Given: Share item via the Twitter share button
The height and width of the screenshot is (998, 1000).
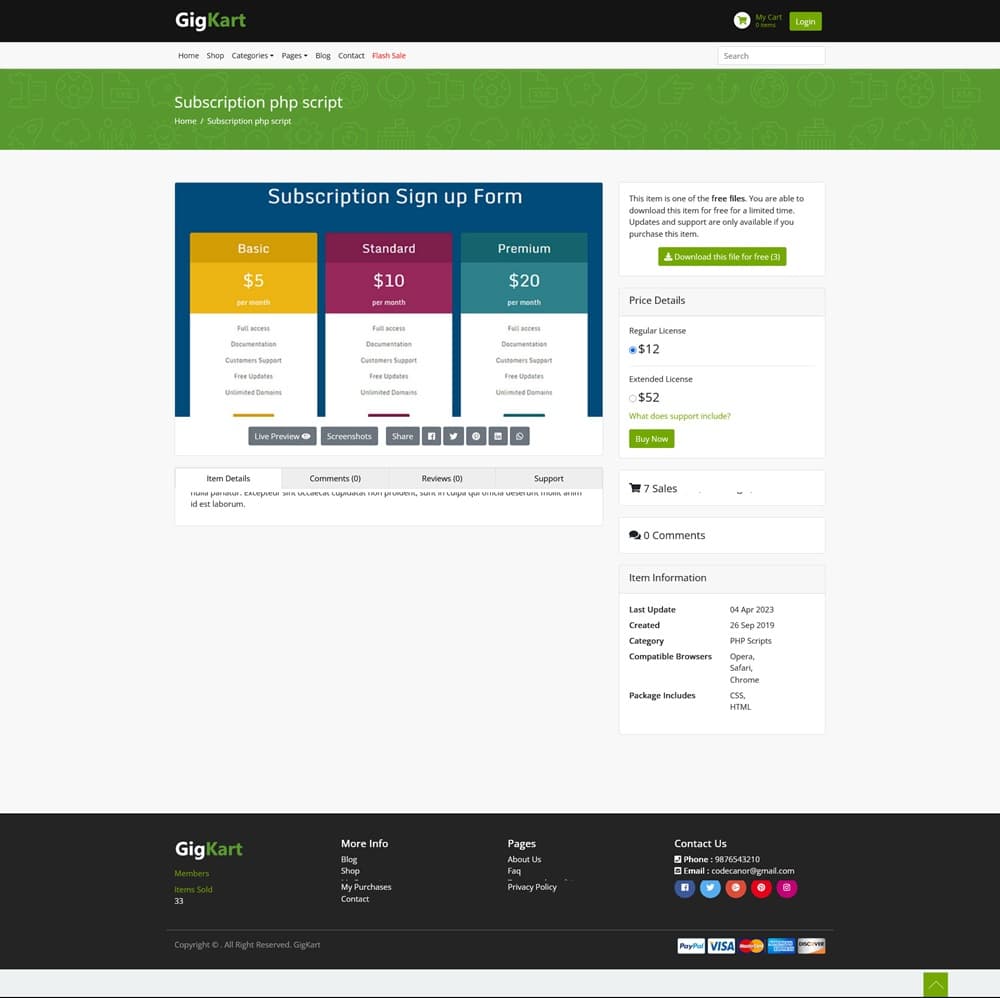Looking at the screenshot, I should (453, 436).
